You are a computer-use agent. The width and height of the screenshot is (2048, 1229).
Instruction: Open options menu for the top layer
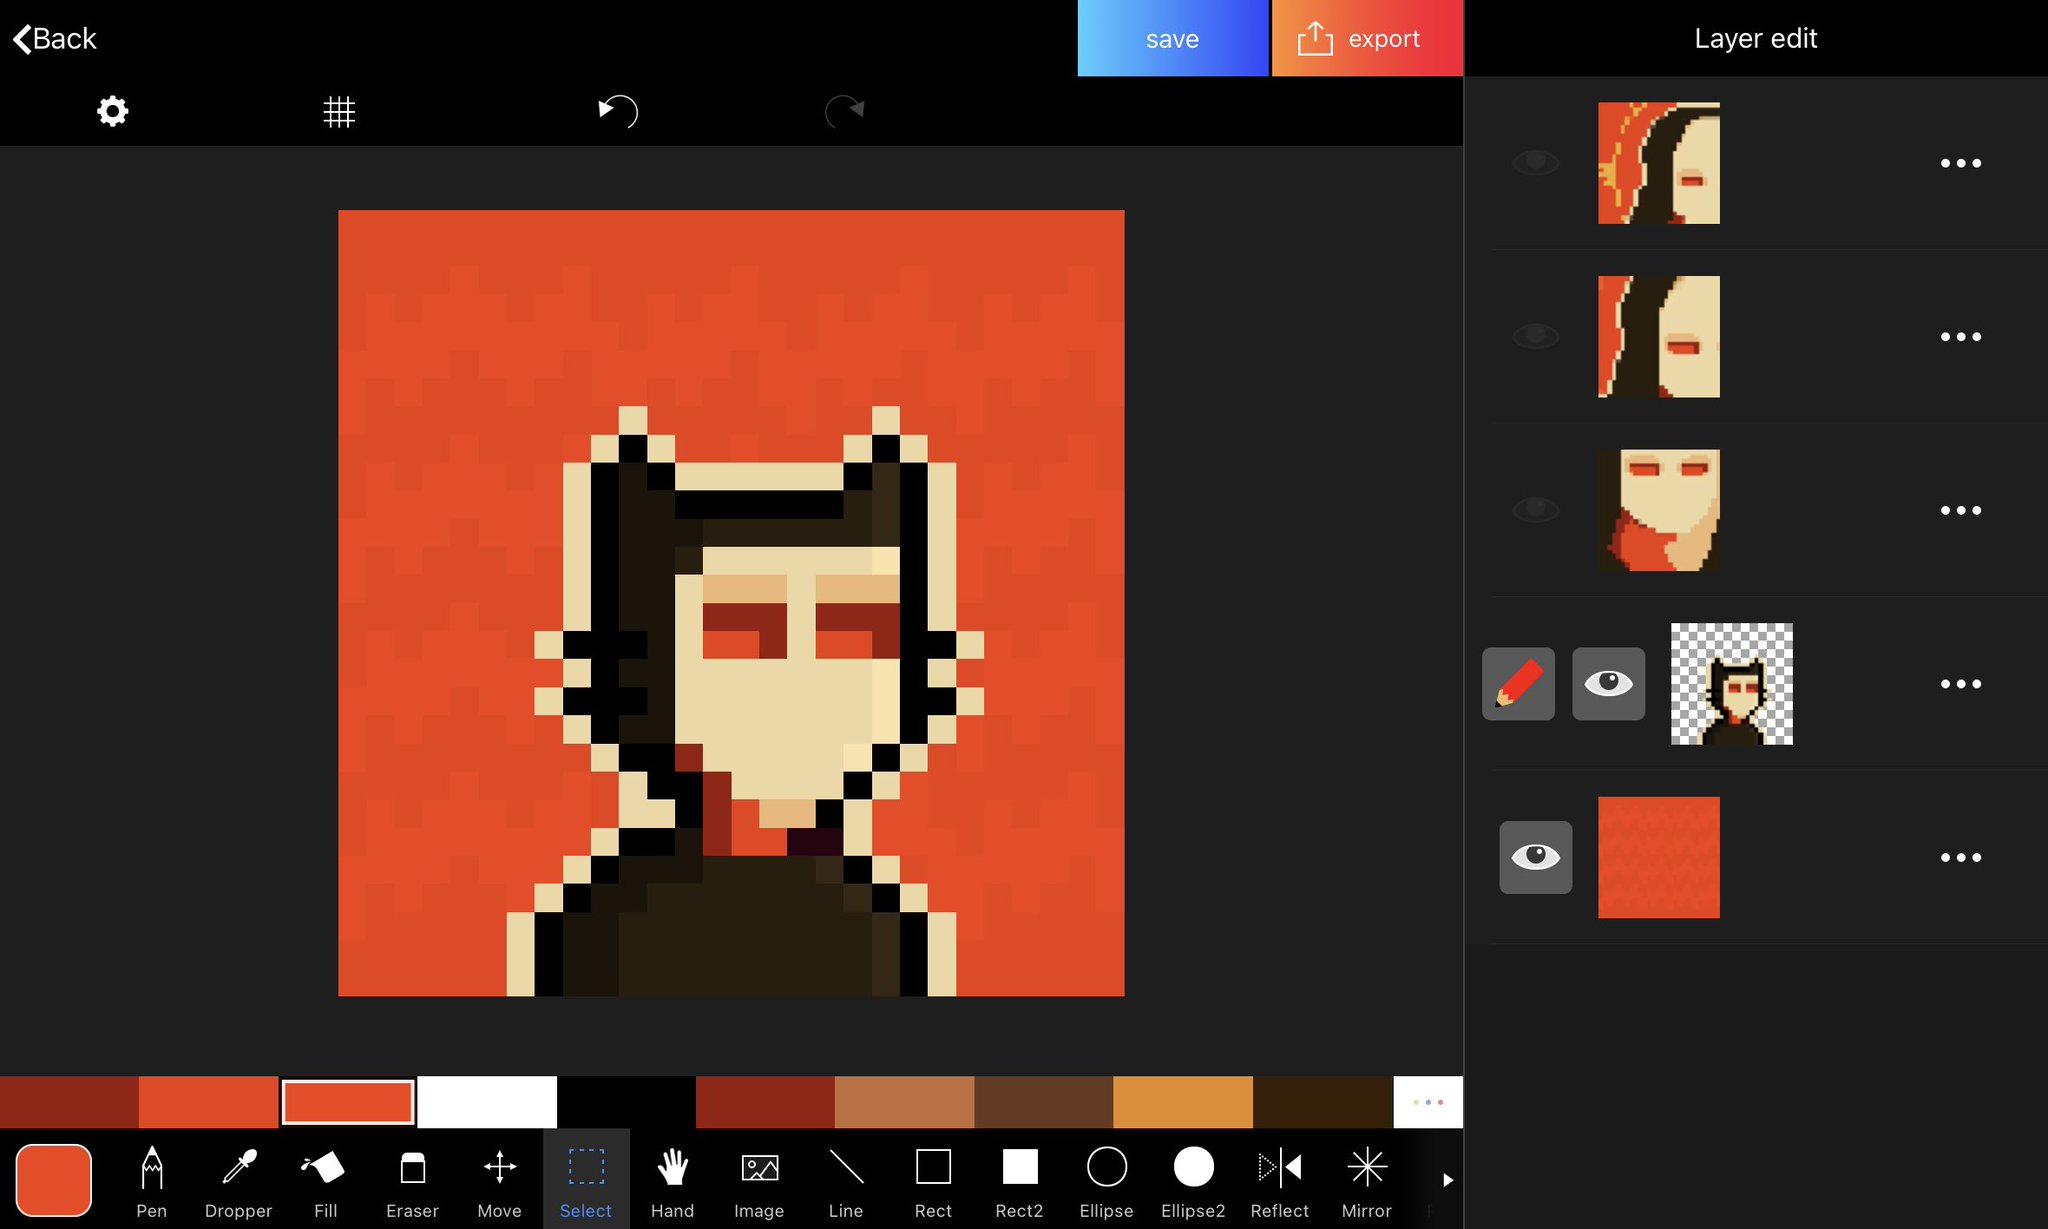click(x=1960, y=163)
